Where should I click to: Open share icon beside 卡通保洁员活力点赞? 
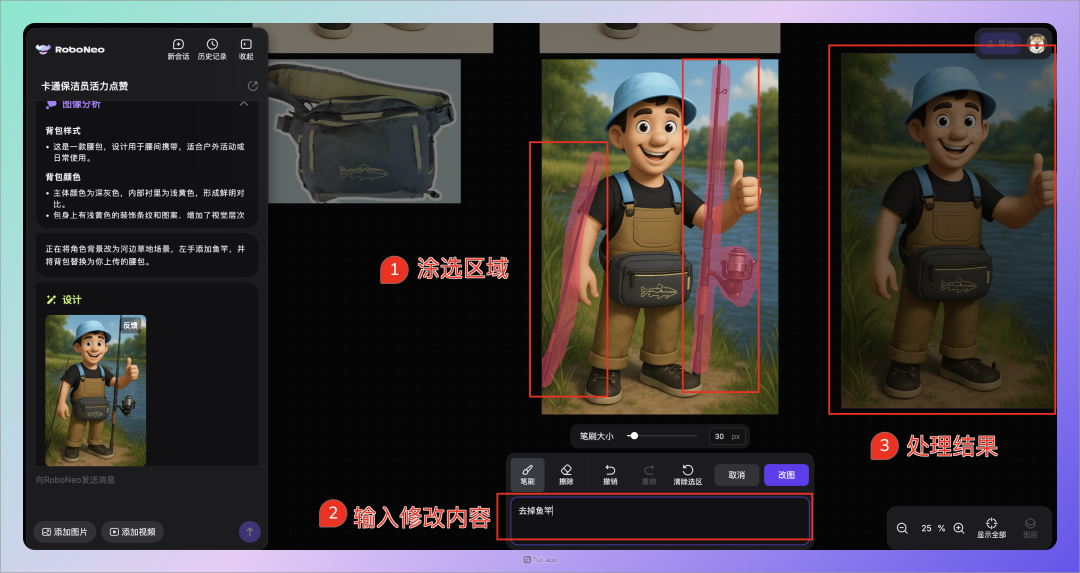coord(253,86)
